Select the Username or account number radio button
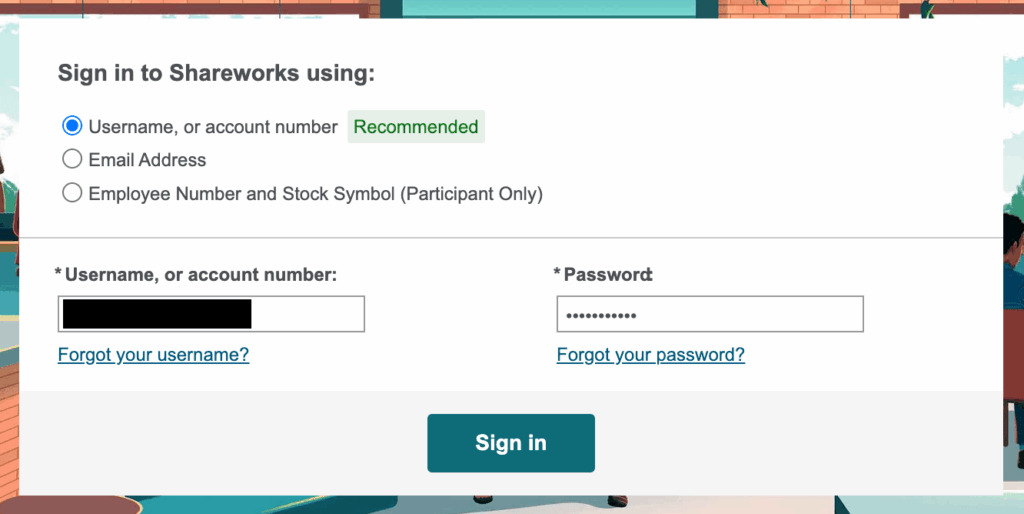Screen dimensions: 1024x514 [x=72, y=125]
